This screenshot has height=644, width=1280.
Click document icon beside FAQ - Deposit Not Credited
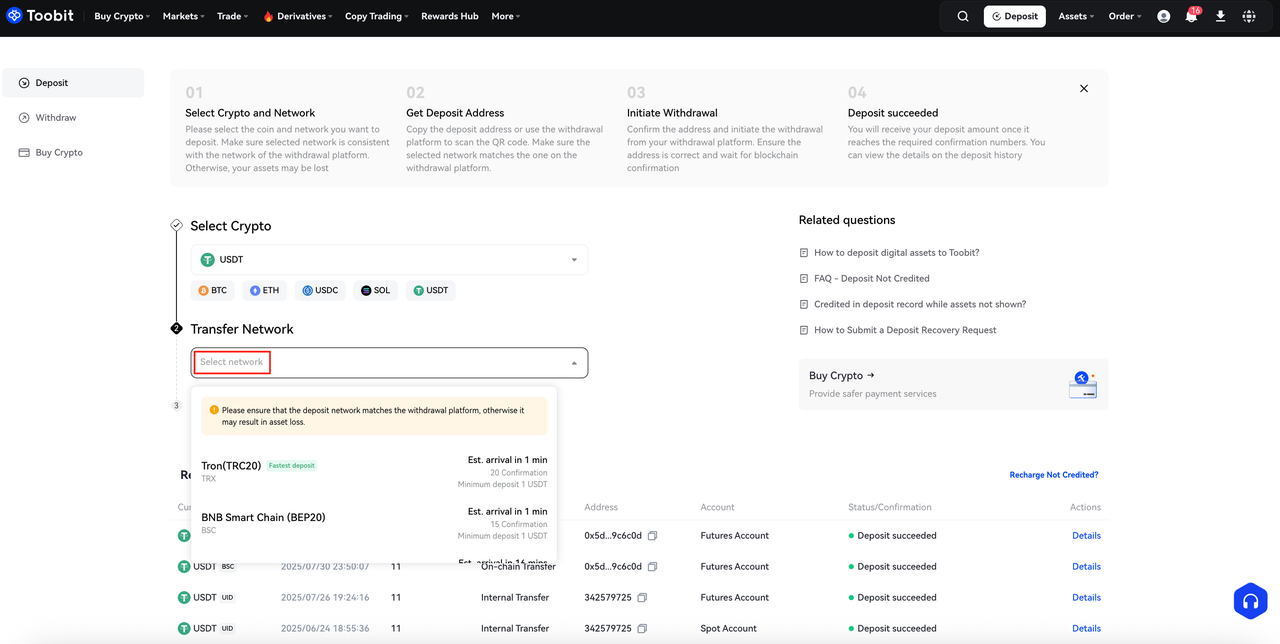tap(804, 279)
